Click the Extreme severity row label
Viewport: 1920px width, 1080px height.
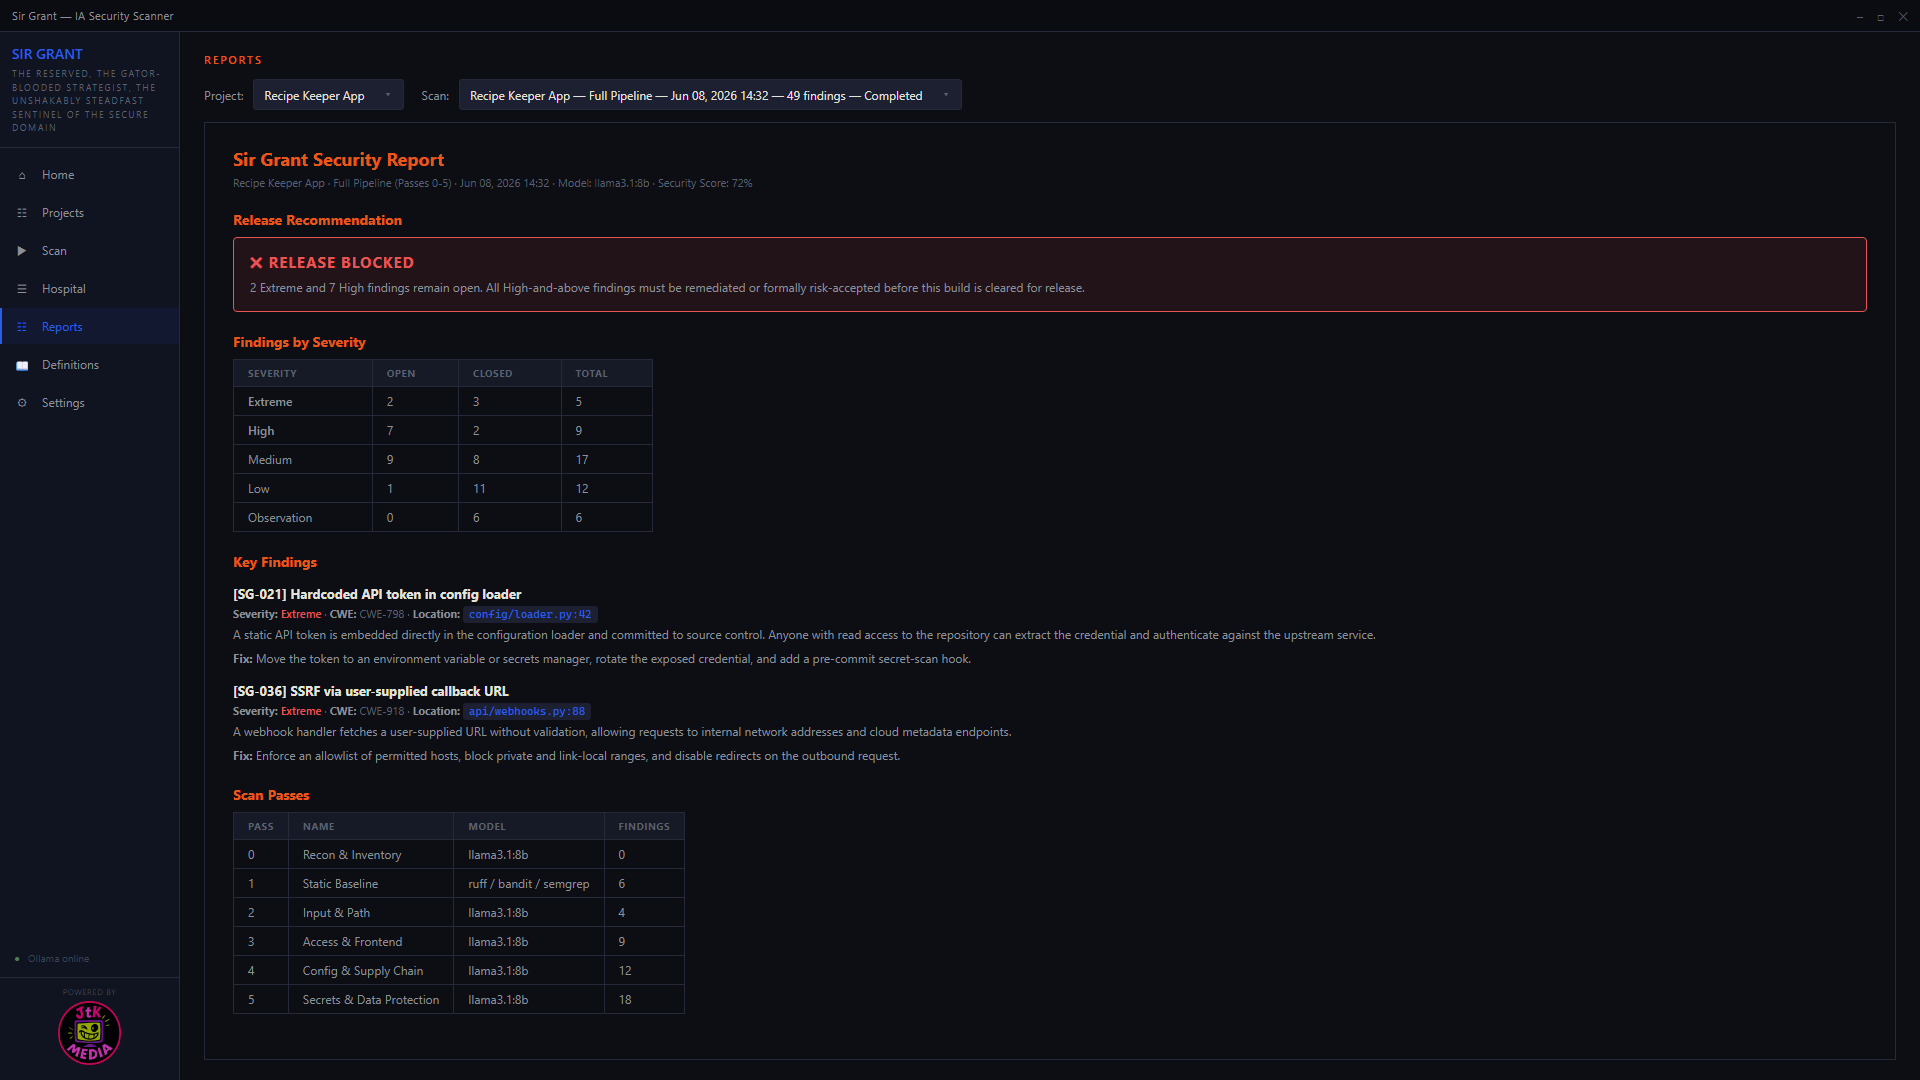click(270, 402)
